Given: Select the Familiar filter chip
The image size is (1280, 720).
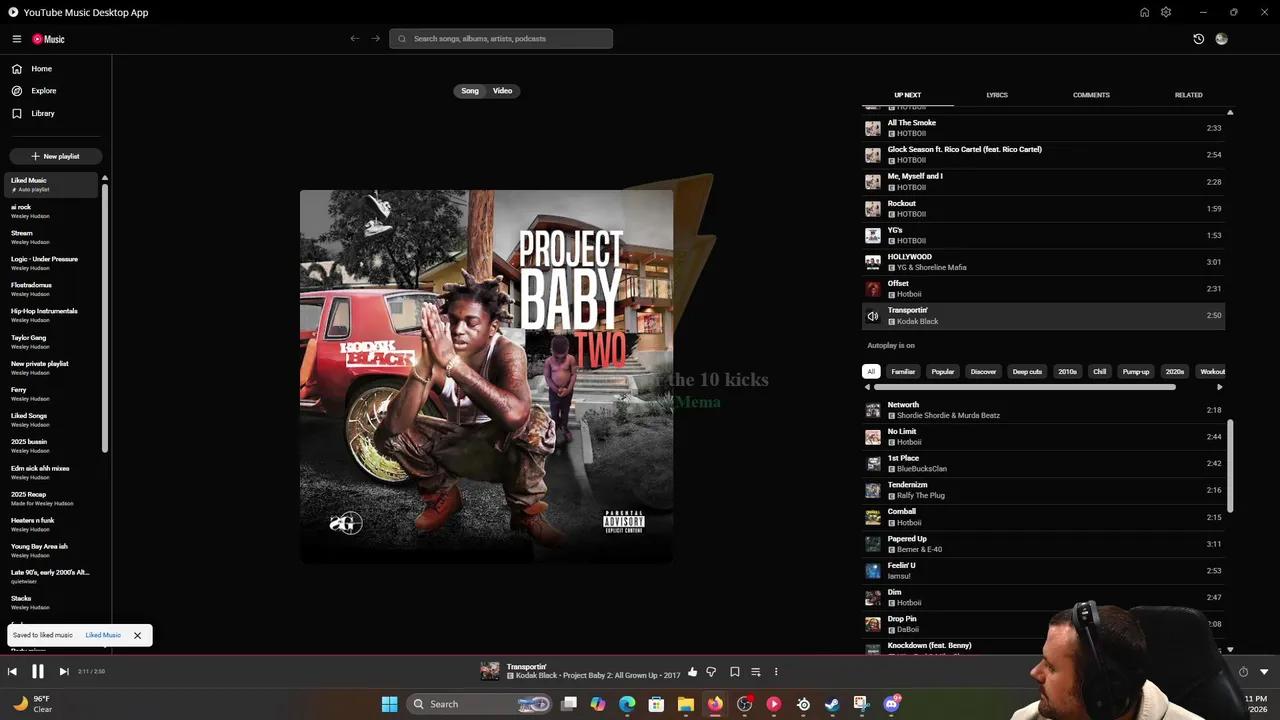Looking at the screenshot, I should (903, 372).
